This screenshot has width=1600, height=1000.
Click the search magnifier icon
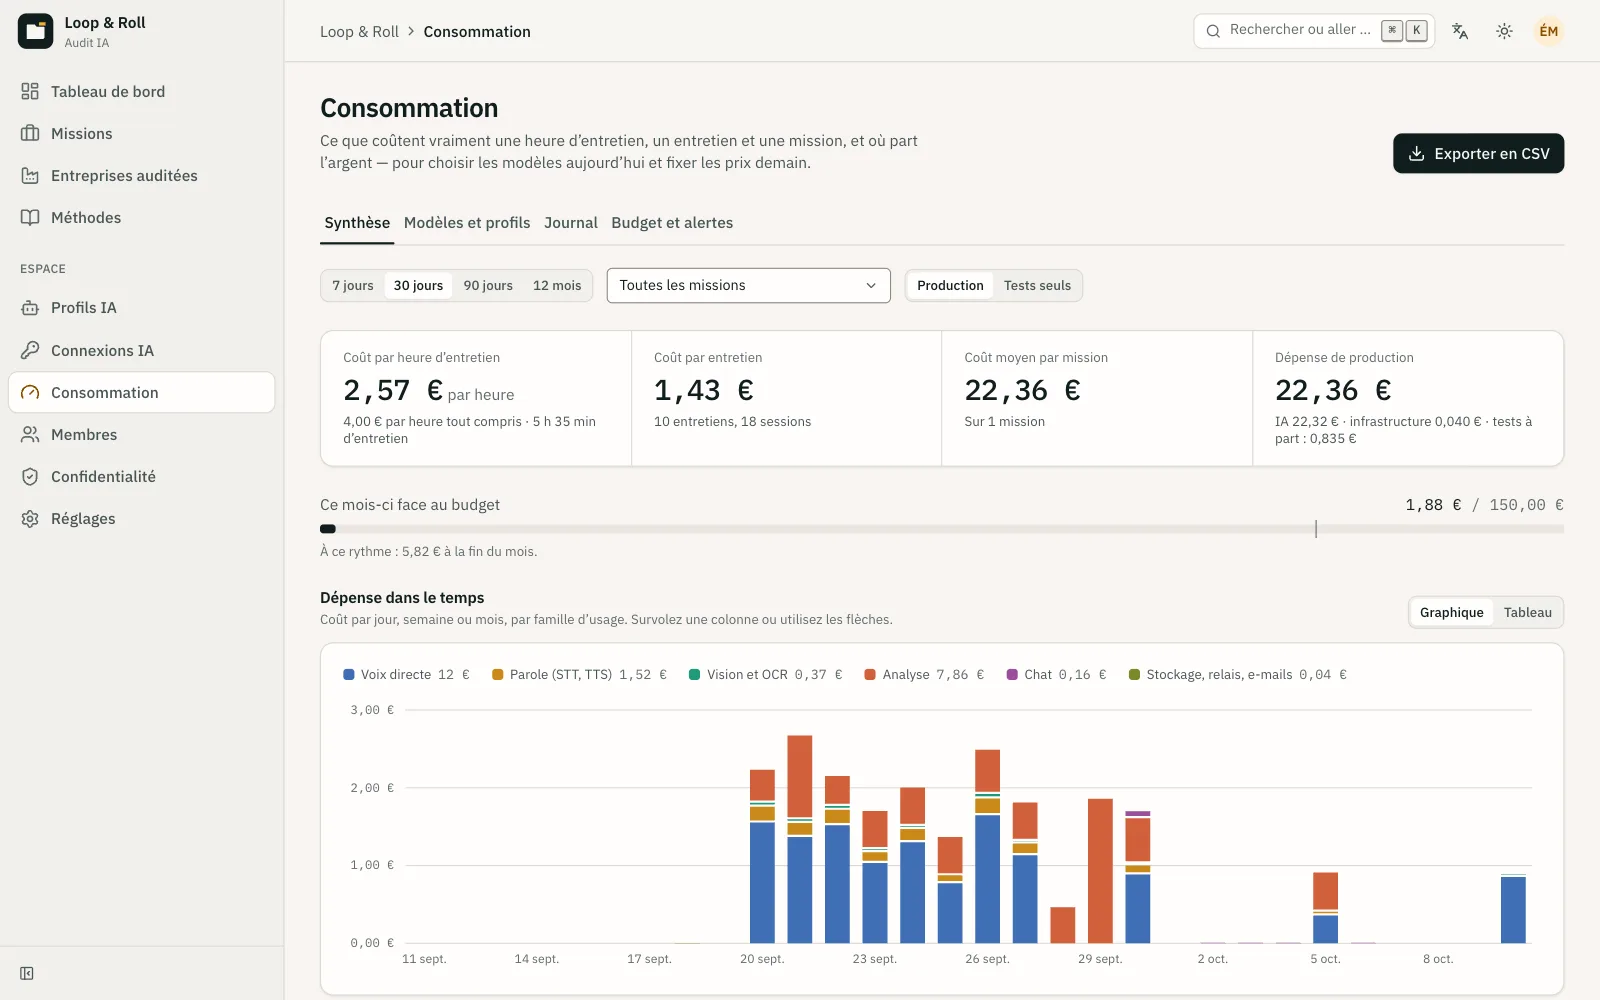(x=1213, y=31)
